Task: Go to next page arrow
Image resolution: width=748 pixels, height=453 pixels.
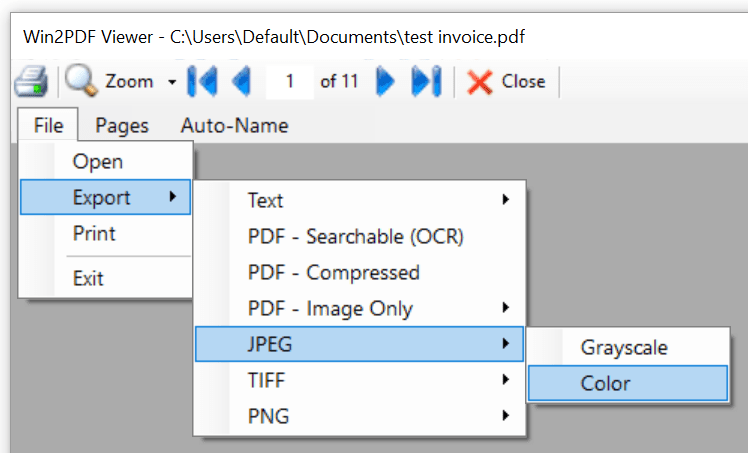Action: point(385,82)
